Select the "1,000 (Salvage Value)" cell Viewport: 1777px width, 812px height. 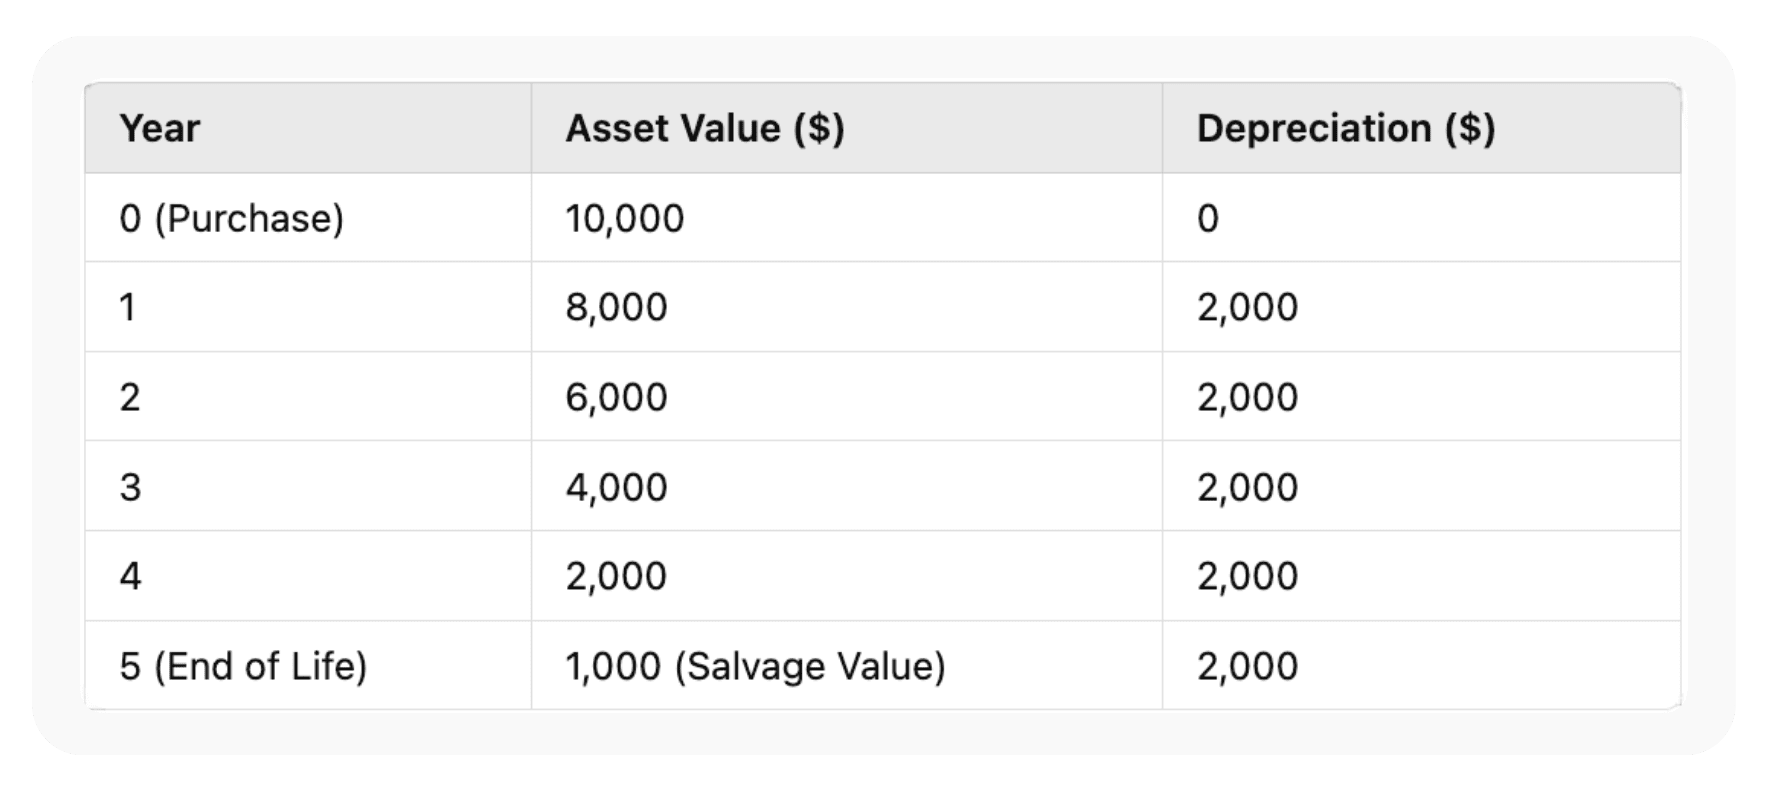click(755, 666)
